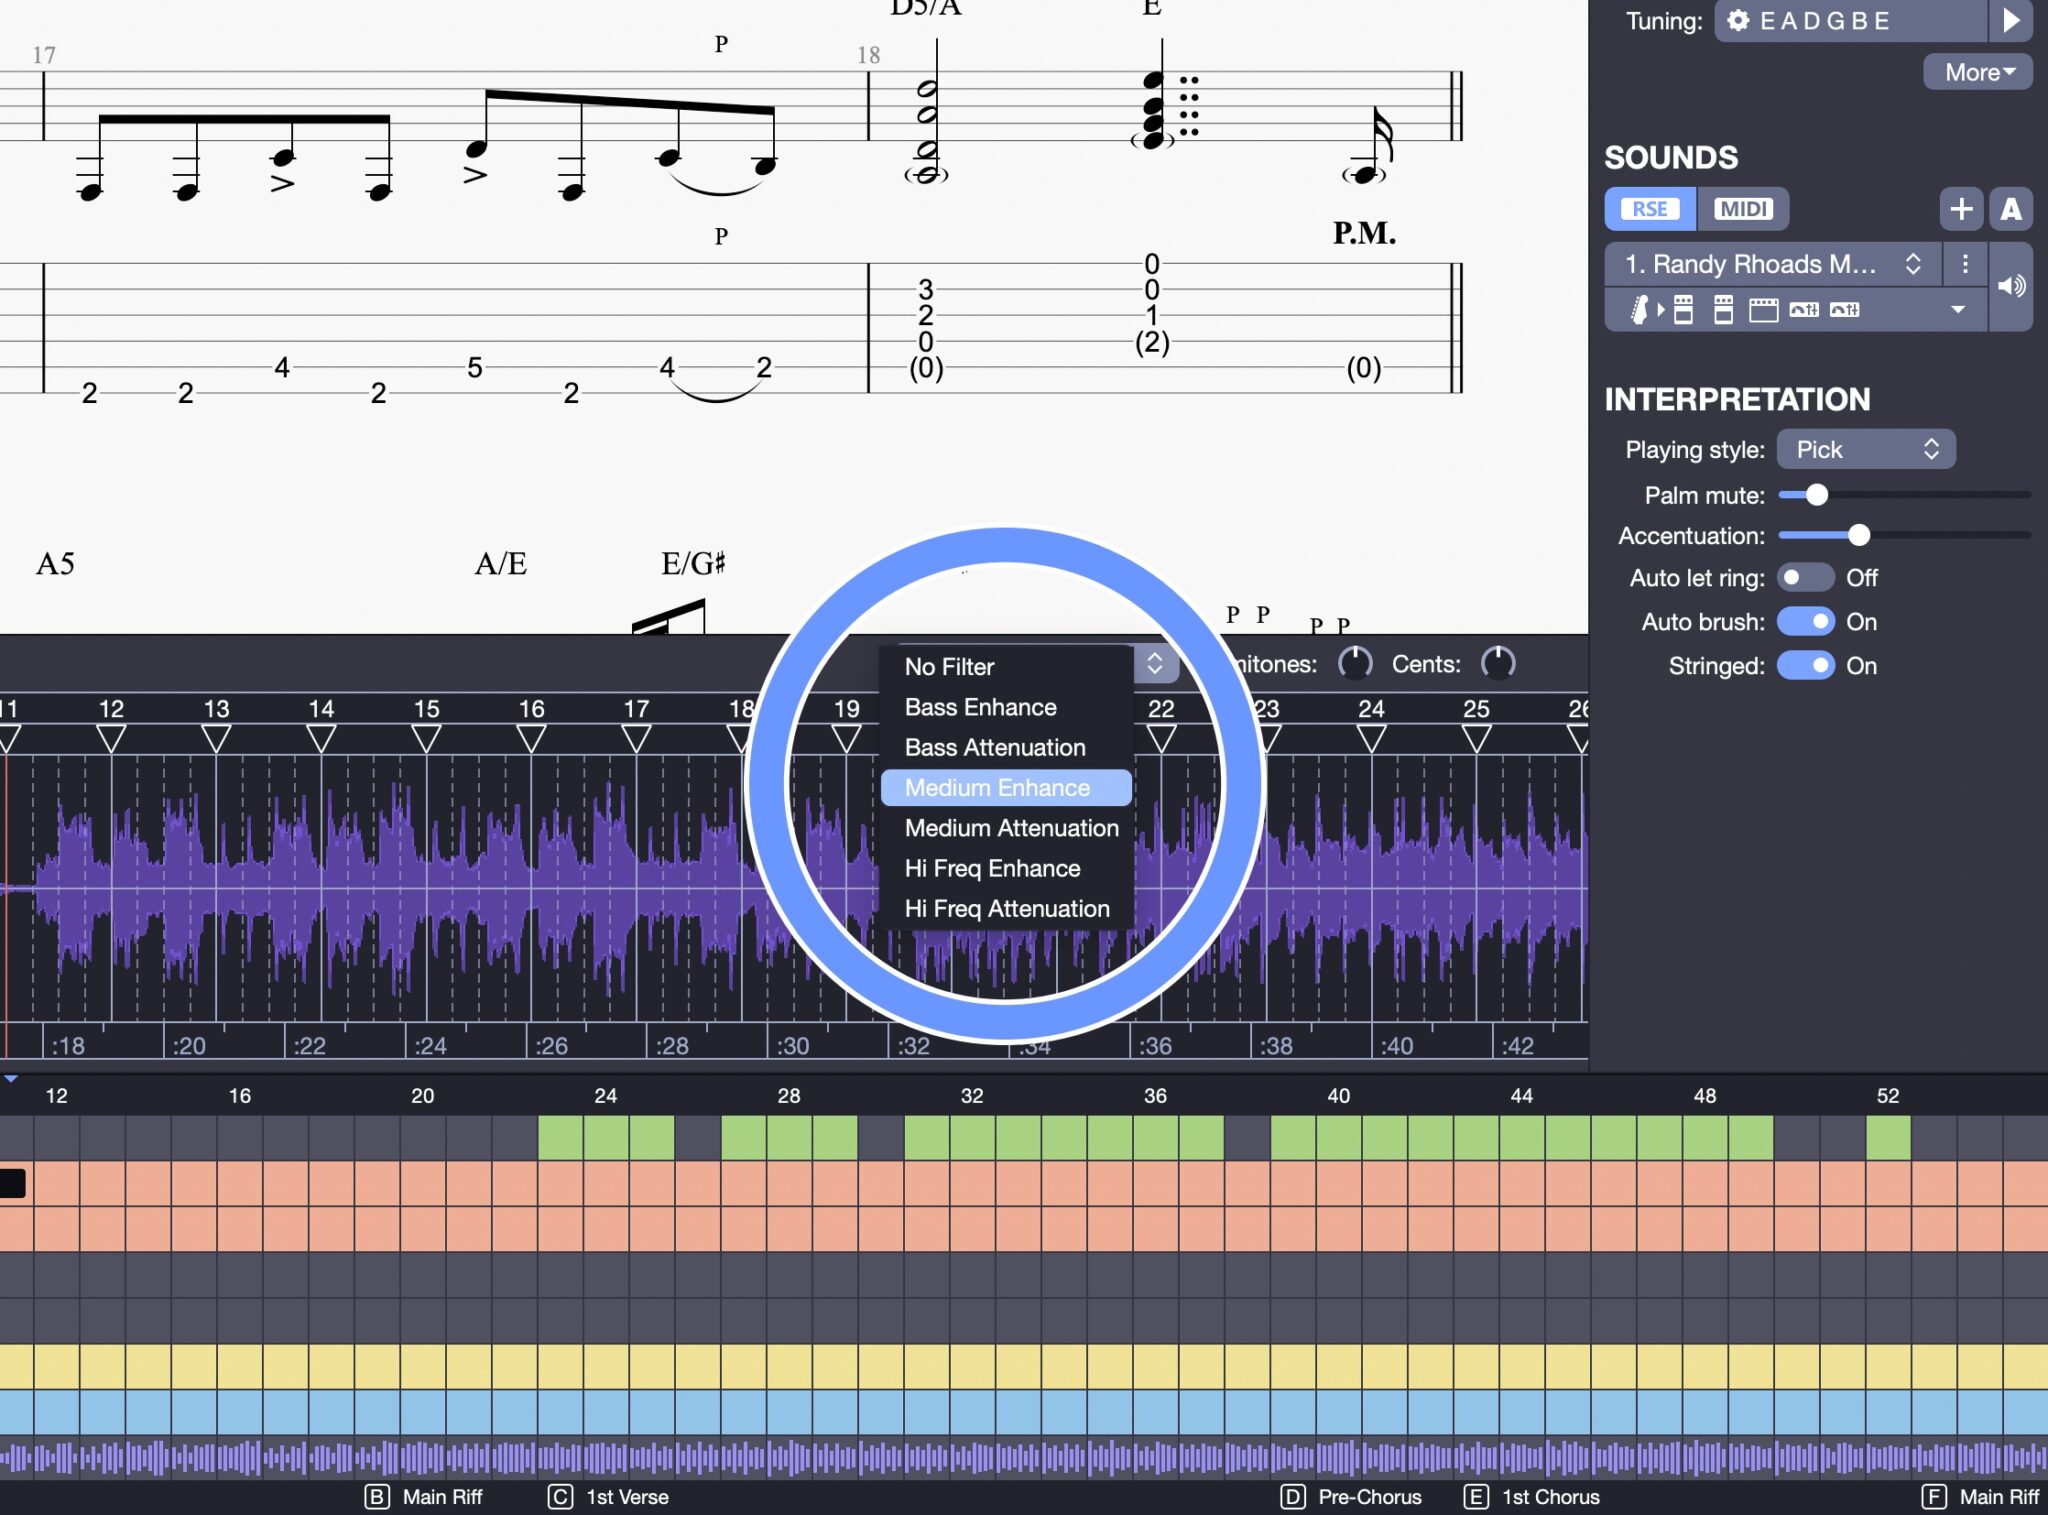Click the speaker volume icon for track 1
The image size is (2048, 1515).
click(x=2011, y=287)
